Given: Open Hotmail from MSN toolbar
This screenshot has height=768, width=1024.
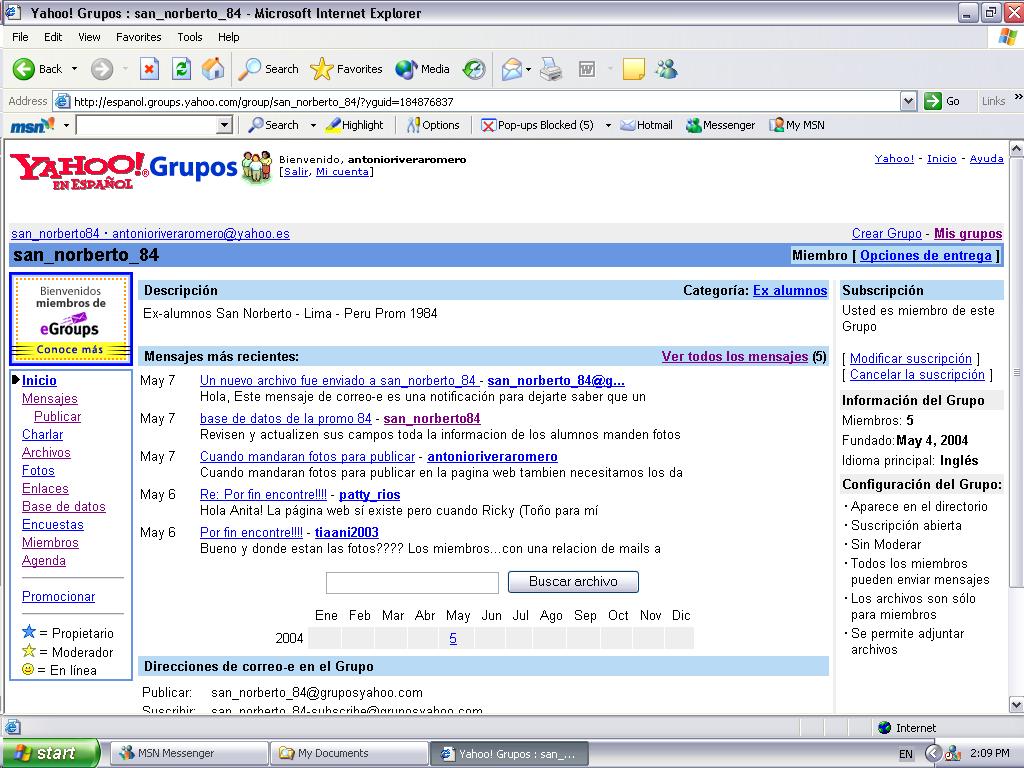Looking at the screenshot, I should (x=646, y=125).
